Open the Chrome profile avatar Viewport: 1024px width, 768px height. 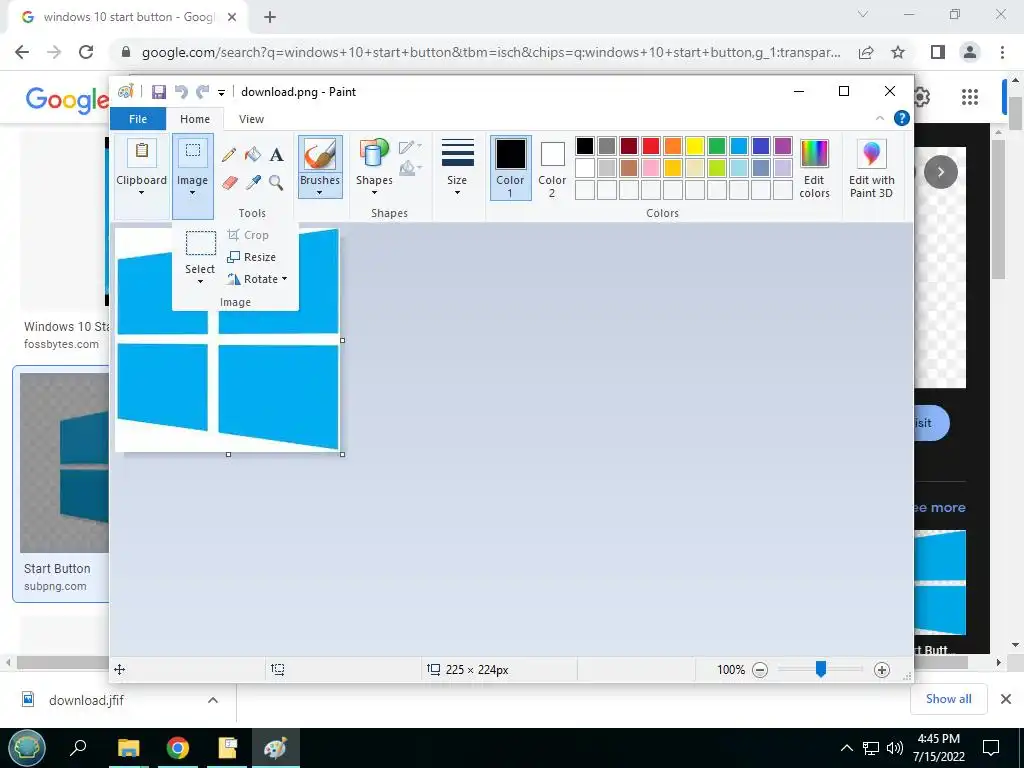[970, 52]
